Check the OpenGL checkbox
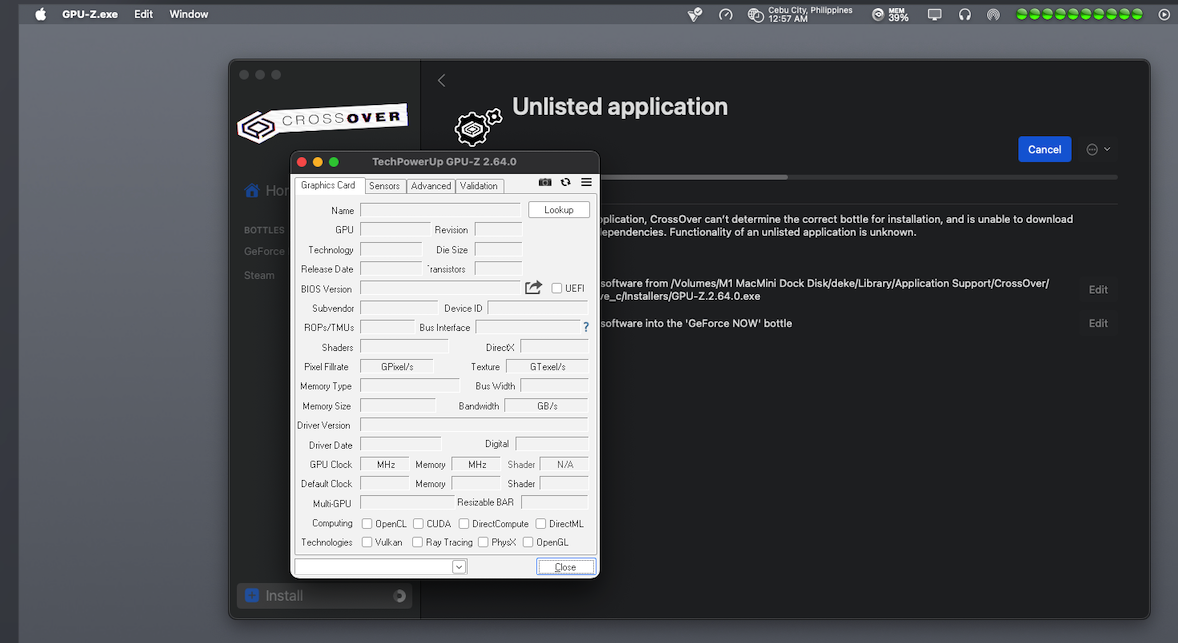 527,542
